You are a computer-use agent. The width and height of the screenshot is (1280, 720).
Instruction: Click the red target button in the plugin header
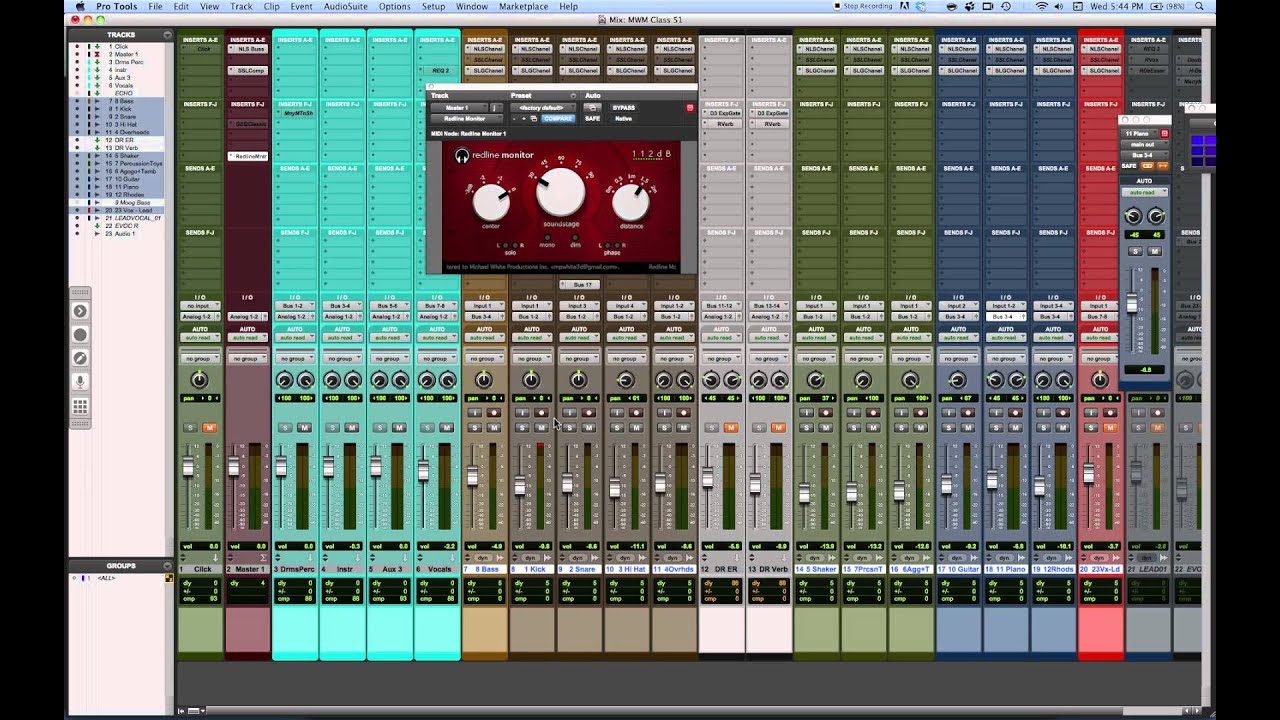(x=689, y=107)
